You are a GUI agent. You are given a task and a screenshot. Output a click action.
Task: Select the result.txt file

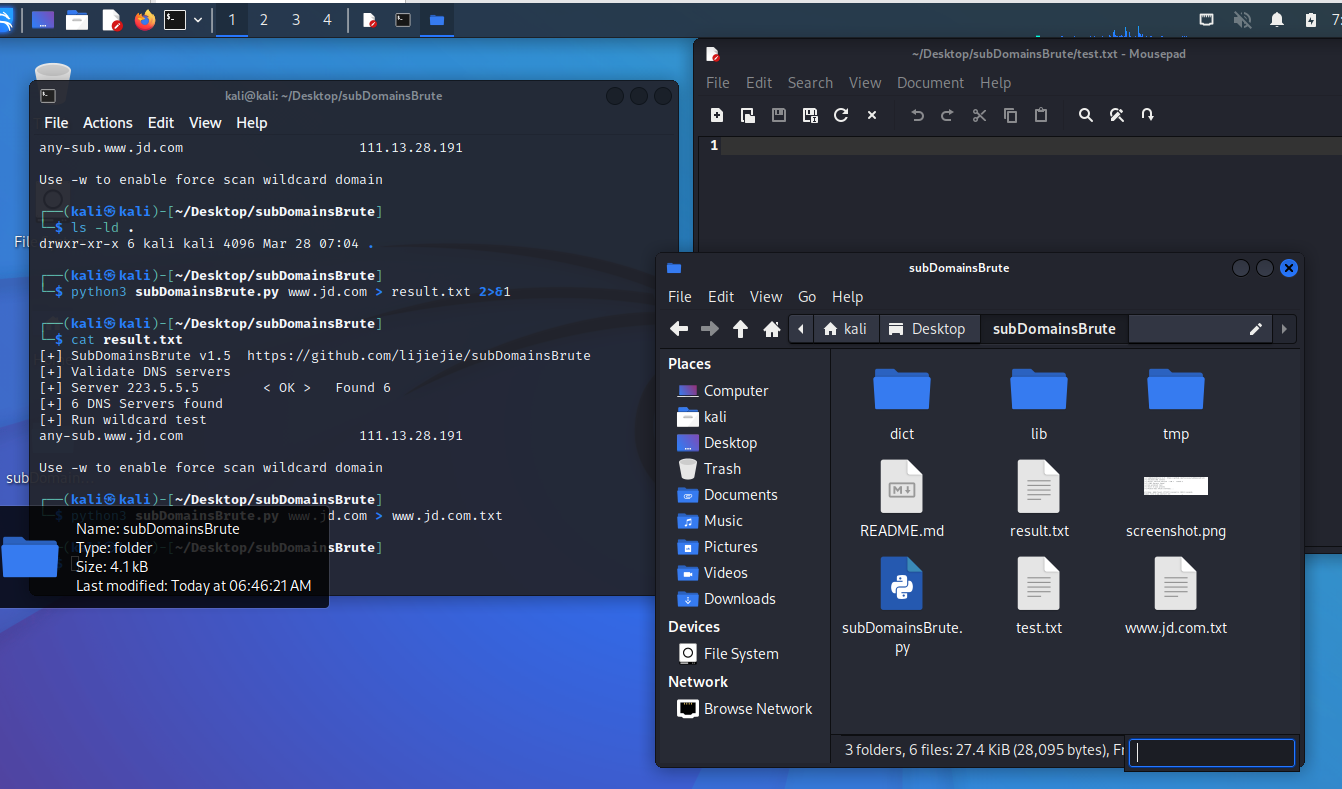pos(1039,486)
